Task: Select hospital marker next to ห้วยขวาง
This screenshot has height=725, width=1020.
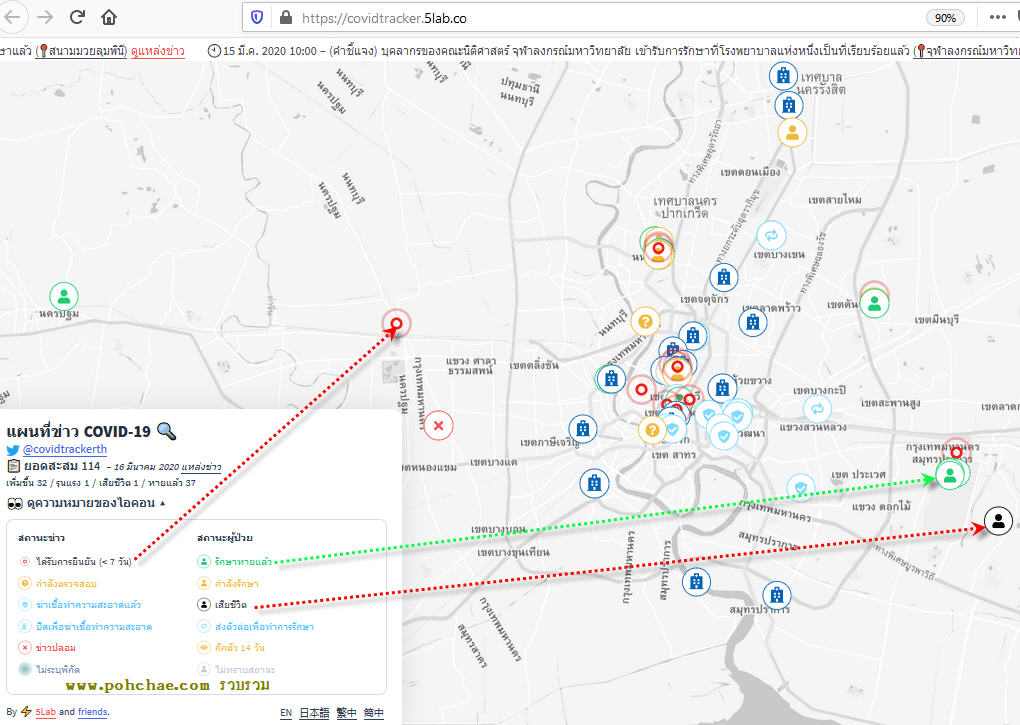Action: (722, 388)
